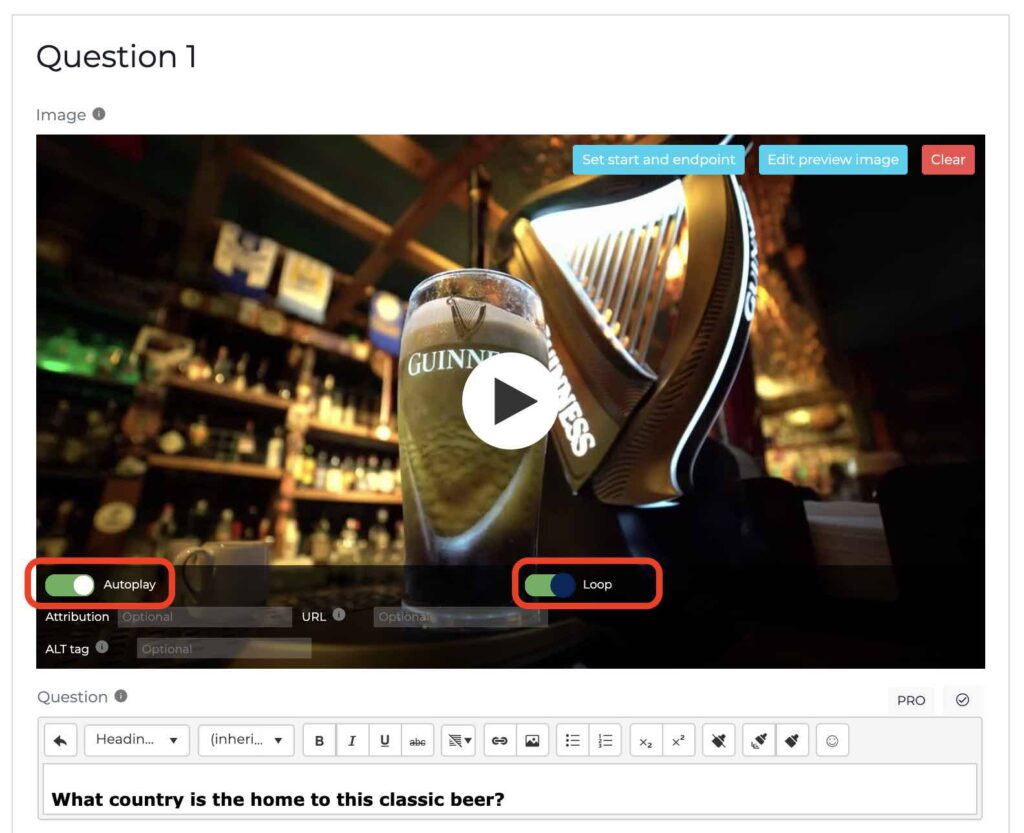This screenshot has height=833, width=1024.
Task: Apply strikethrough formatting
Action: (417, 740)
